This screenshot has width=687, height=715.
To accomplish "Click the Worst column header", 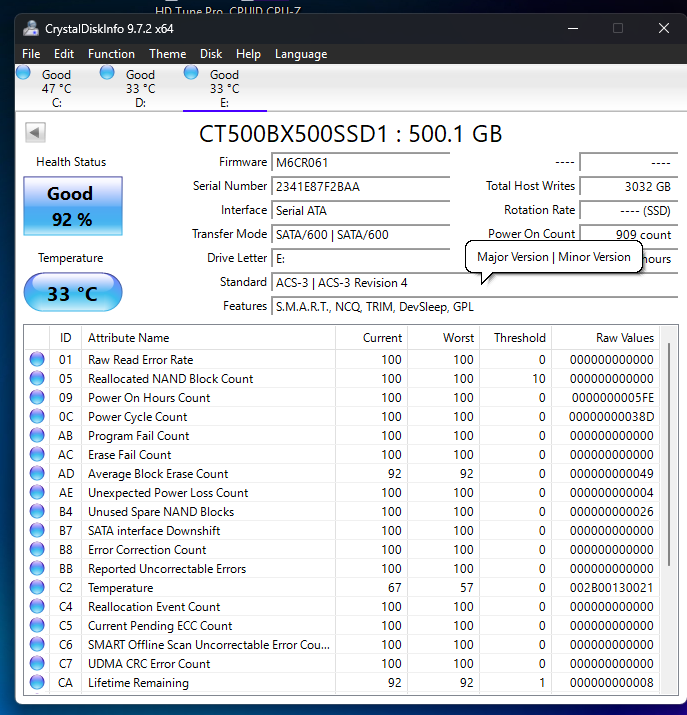I will 444,338.
